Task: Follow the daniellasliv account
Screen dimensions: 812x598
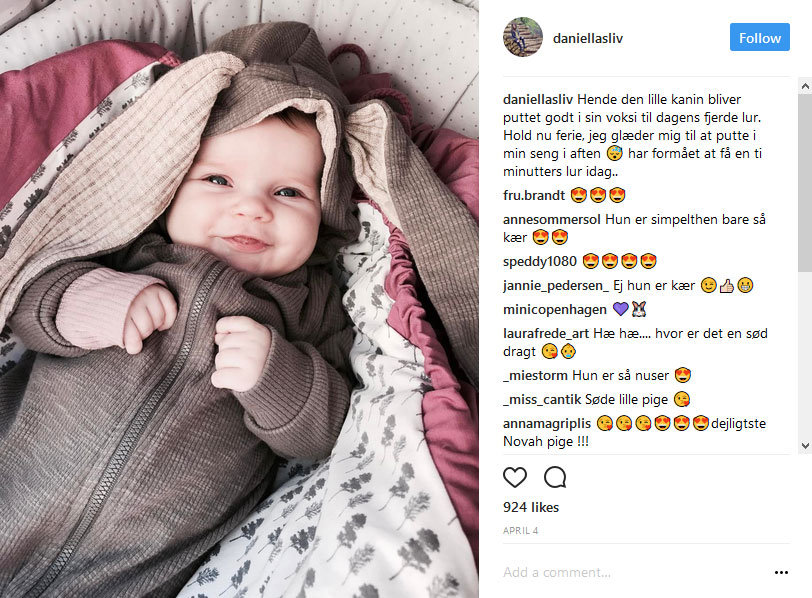Action: point(760,37)
